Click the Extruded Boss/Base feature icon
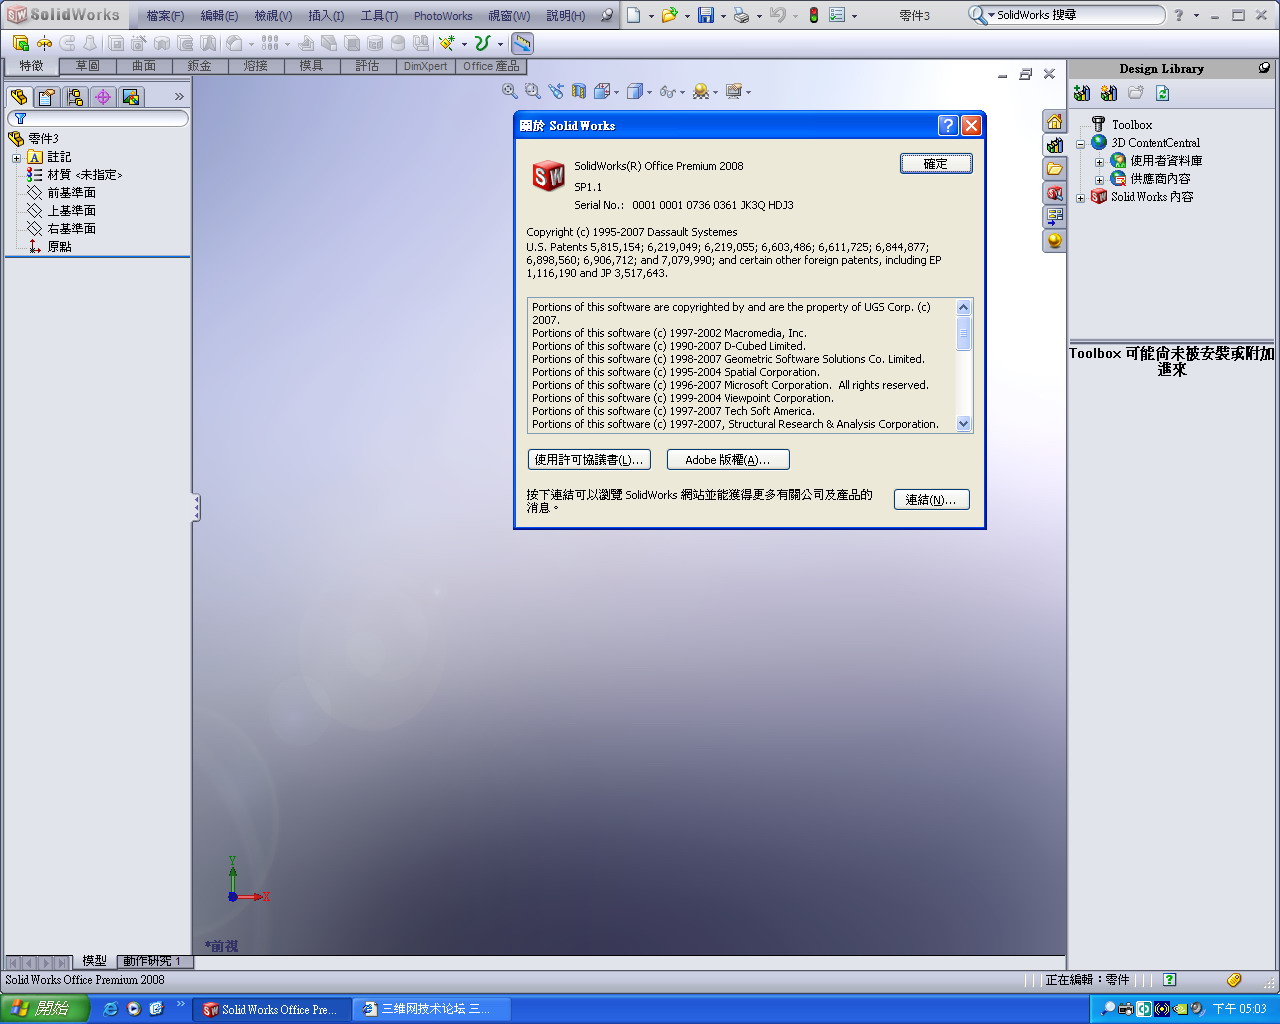The image size is (1280, 1024). 21,43
